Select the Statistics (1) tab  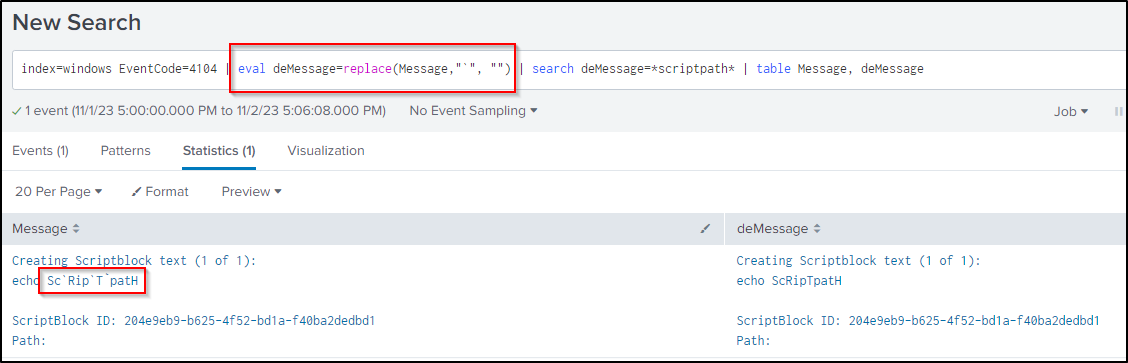(219, 151)
